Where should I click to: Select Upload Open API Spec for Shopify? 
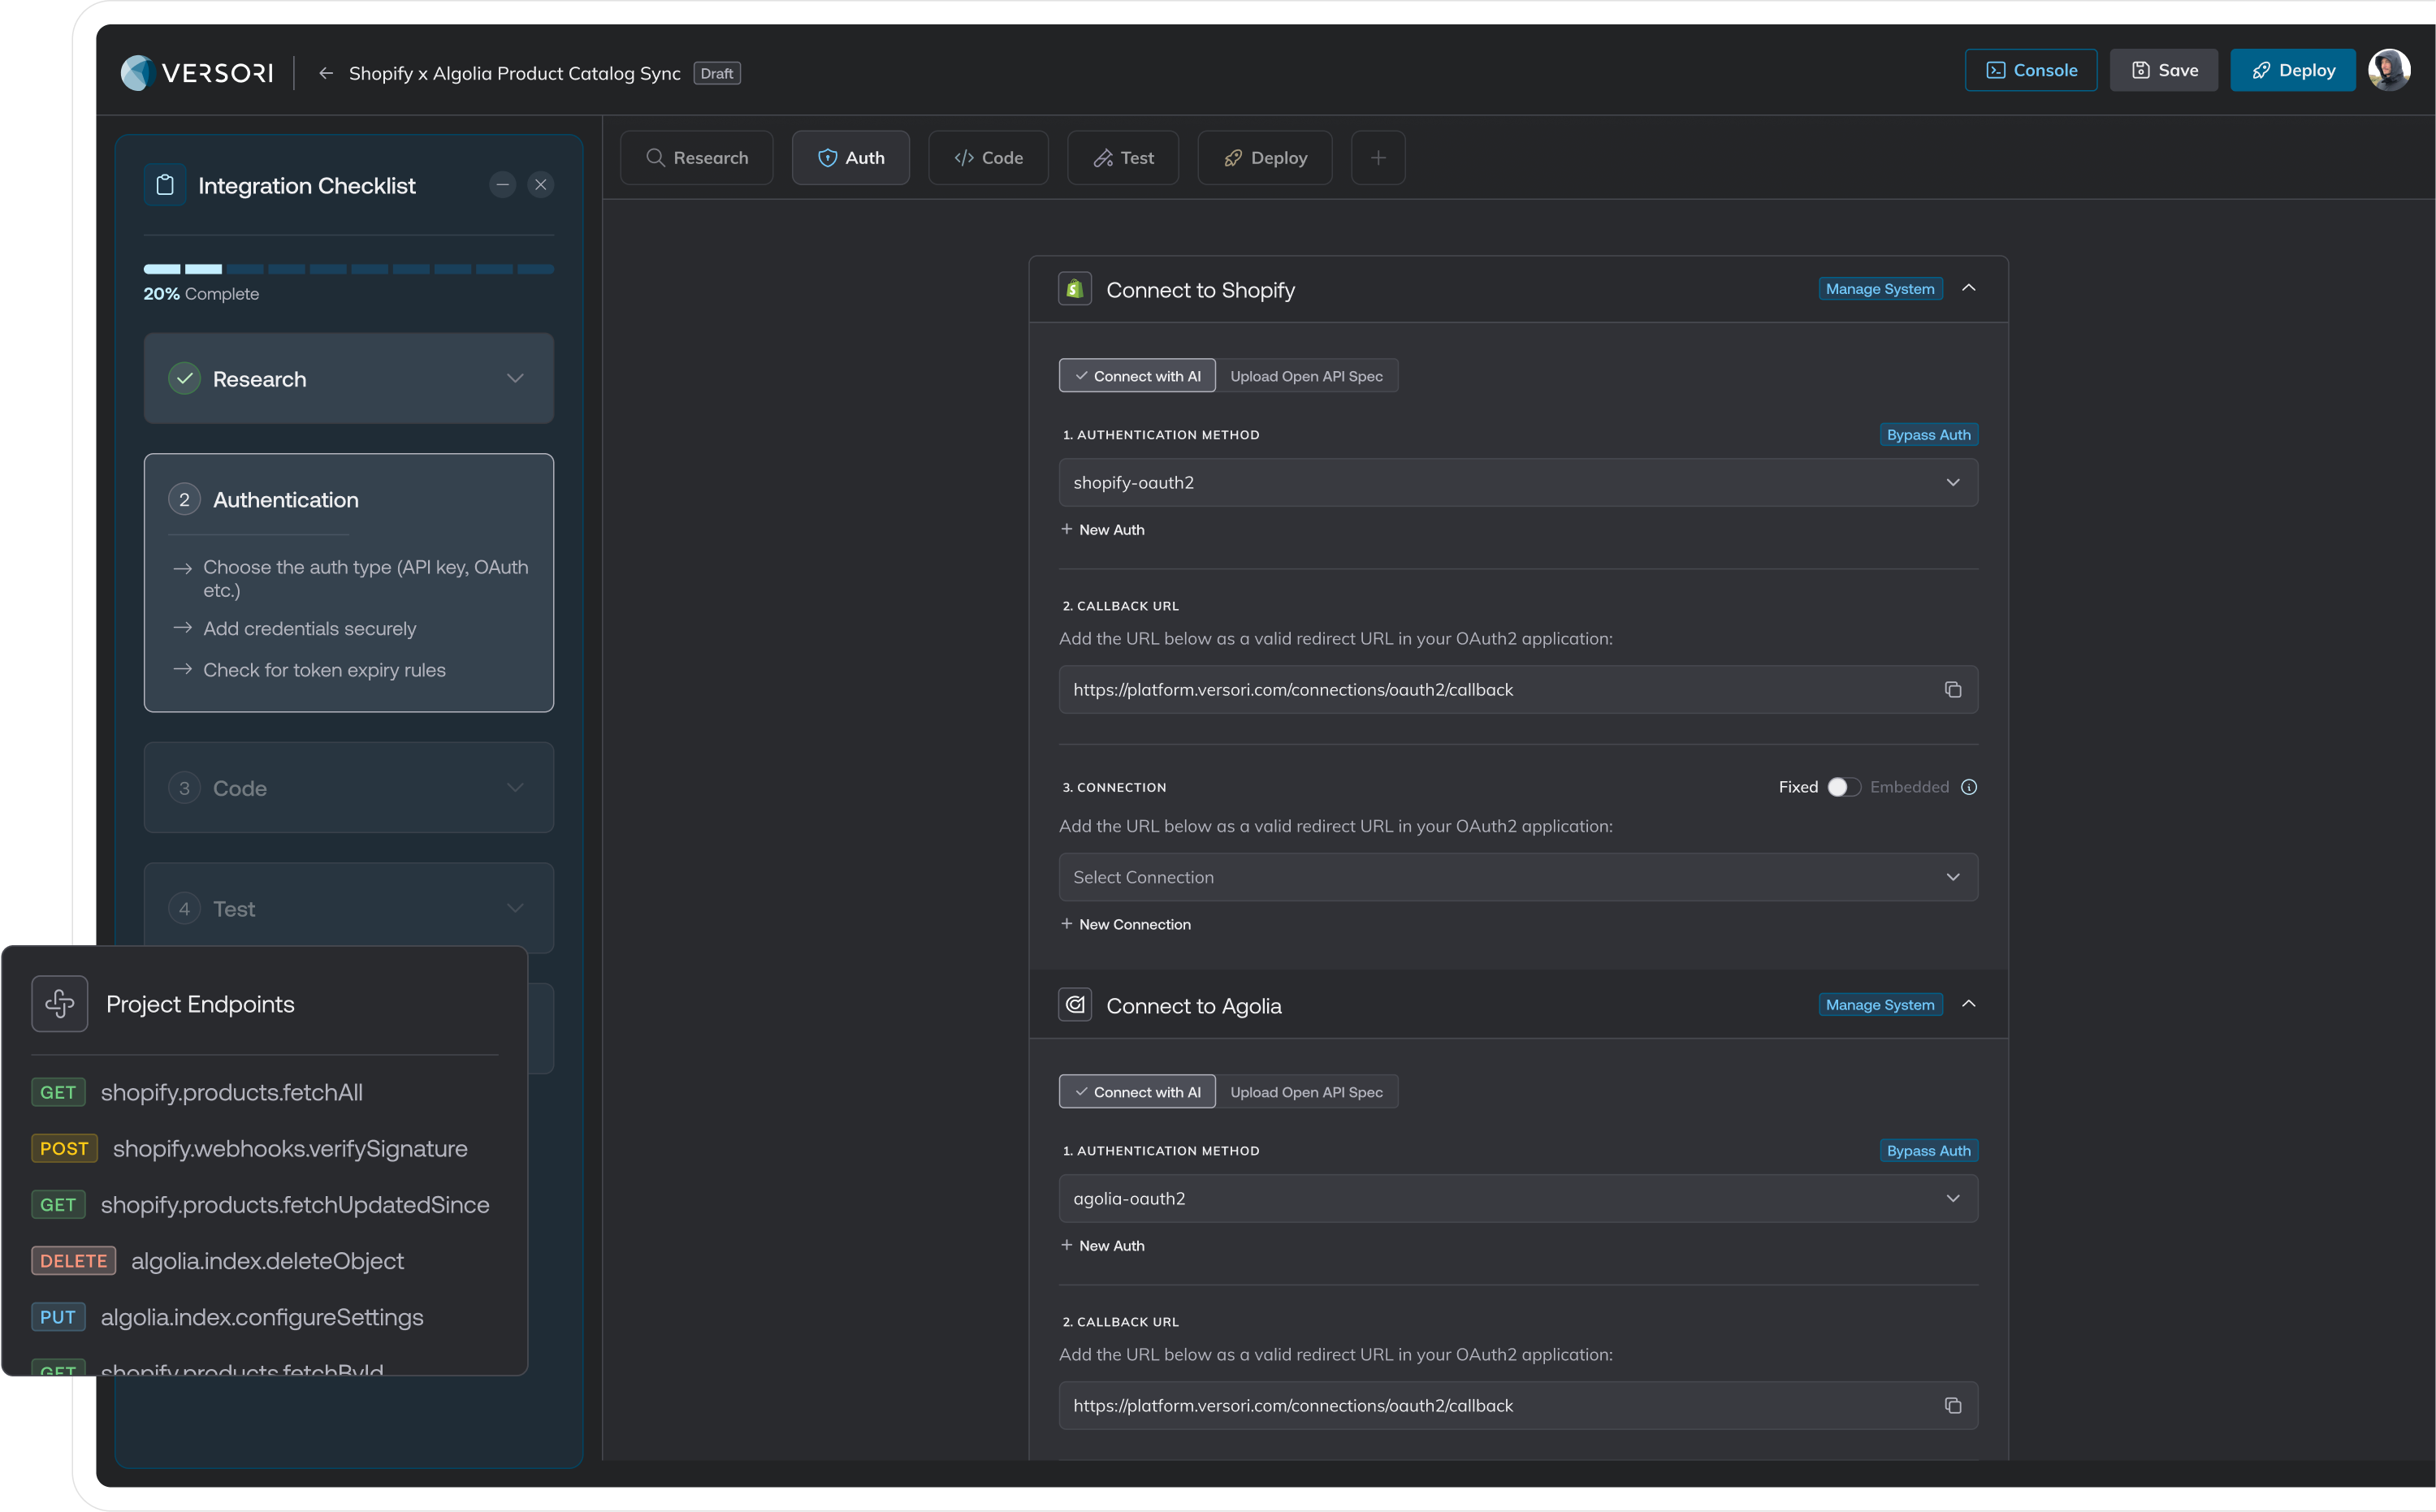point(1306,376)
